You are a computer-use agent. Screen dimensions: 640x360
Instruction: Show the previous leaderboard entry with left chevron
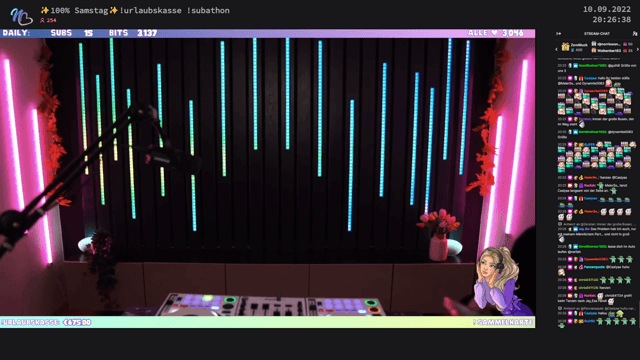[x=556, y=49]
